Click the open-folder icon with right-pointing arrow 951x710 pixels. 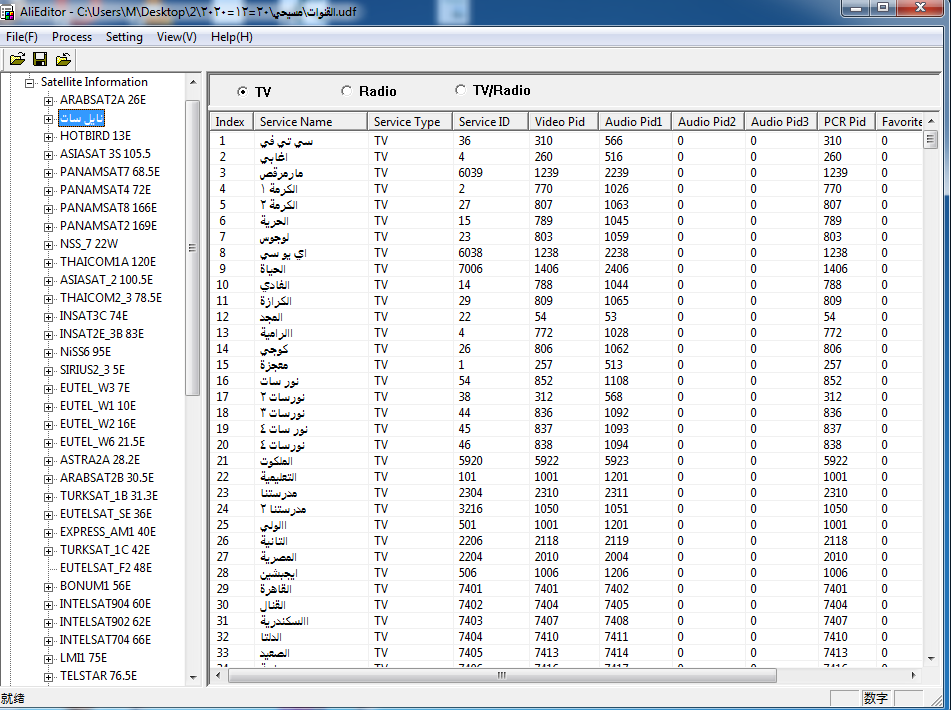coord(18,59)
